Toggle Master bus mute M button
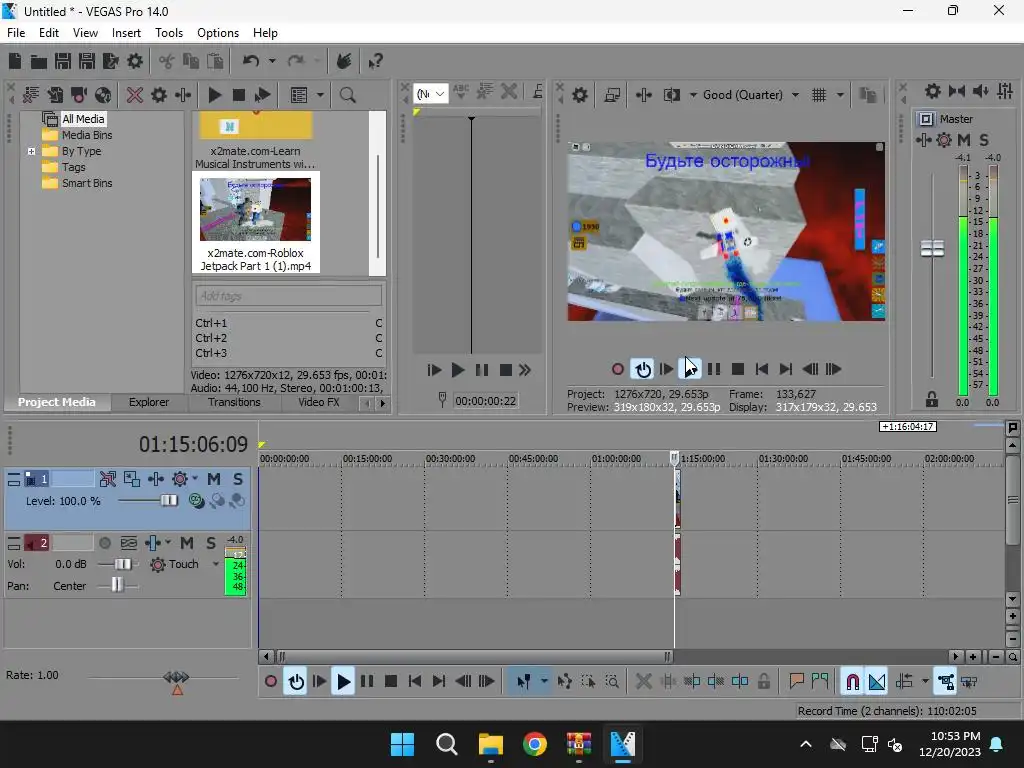The width and height of the screenshot is (1024, 768). coord(964,140)
